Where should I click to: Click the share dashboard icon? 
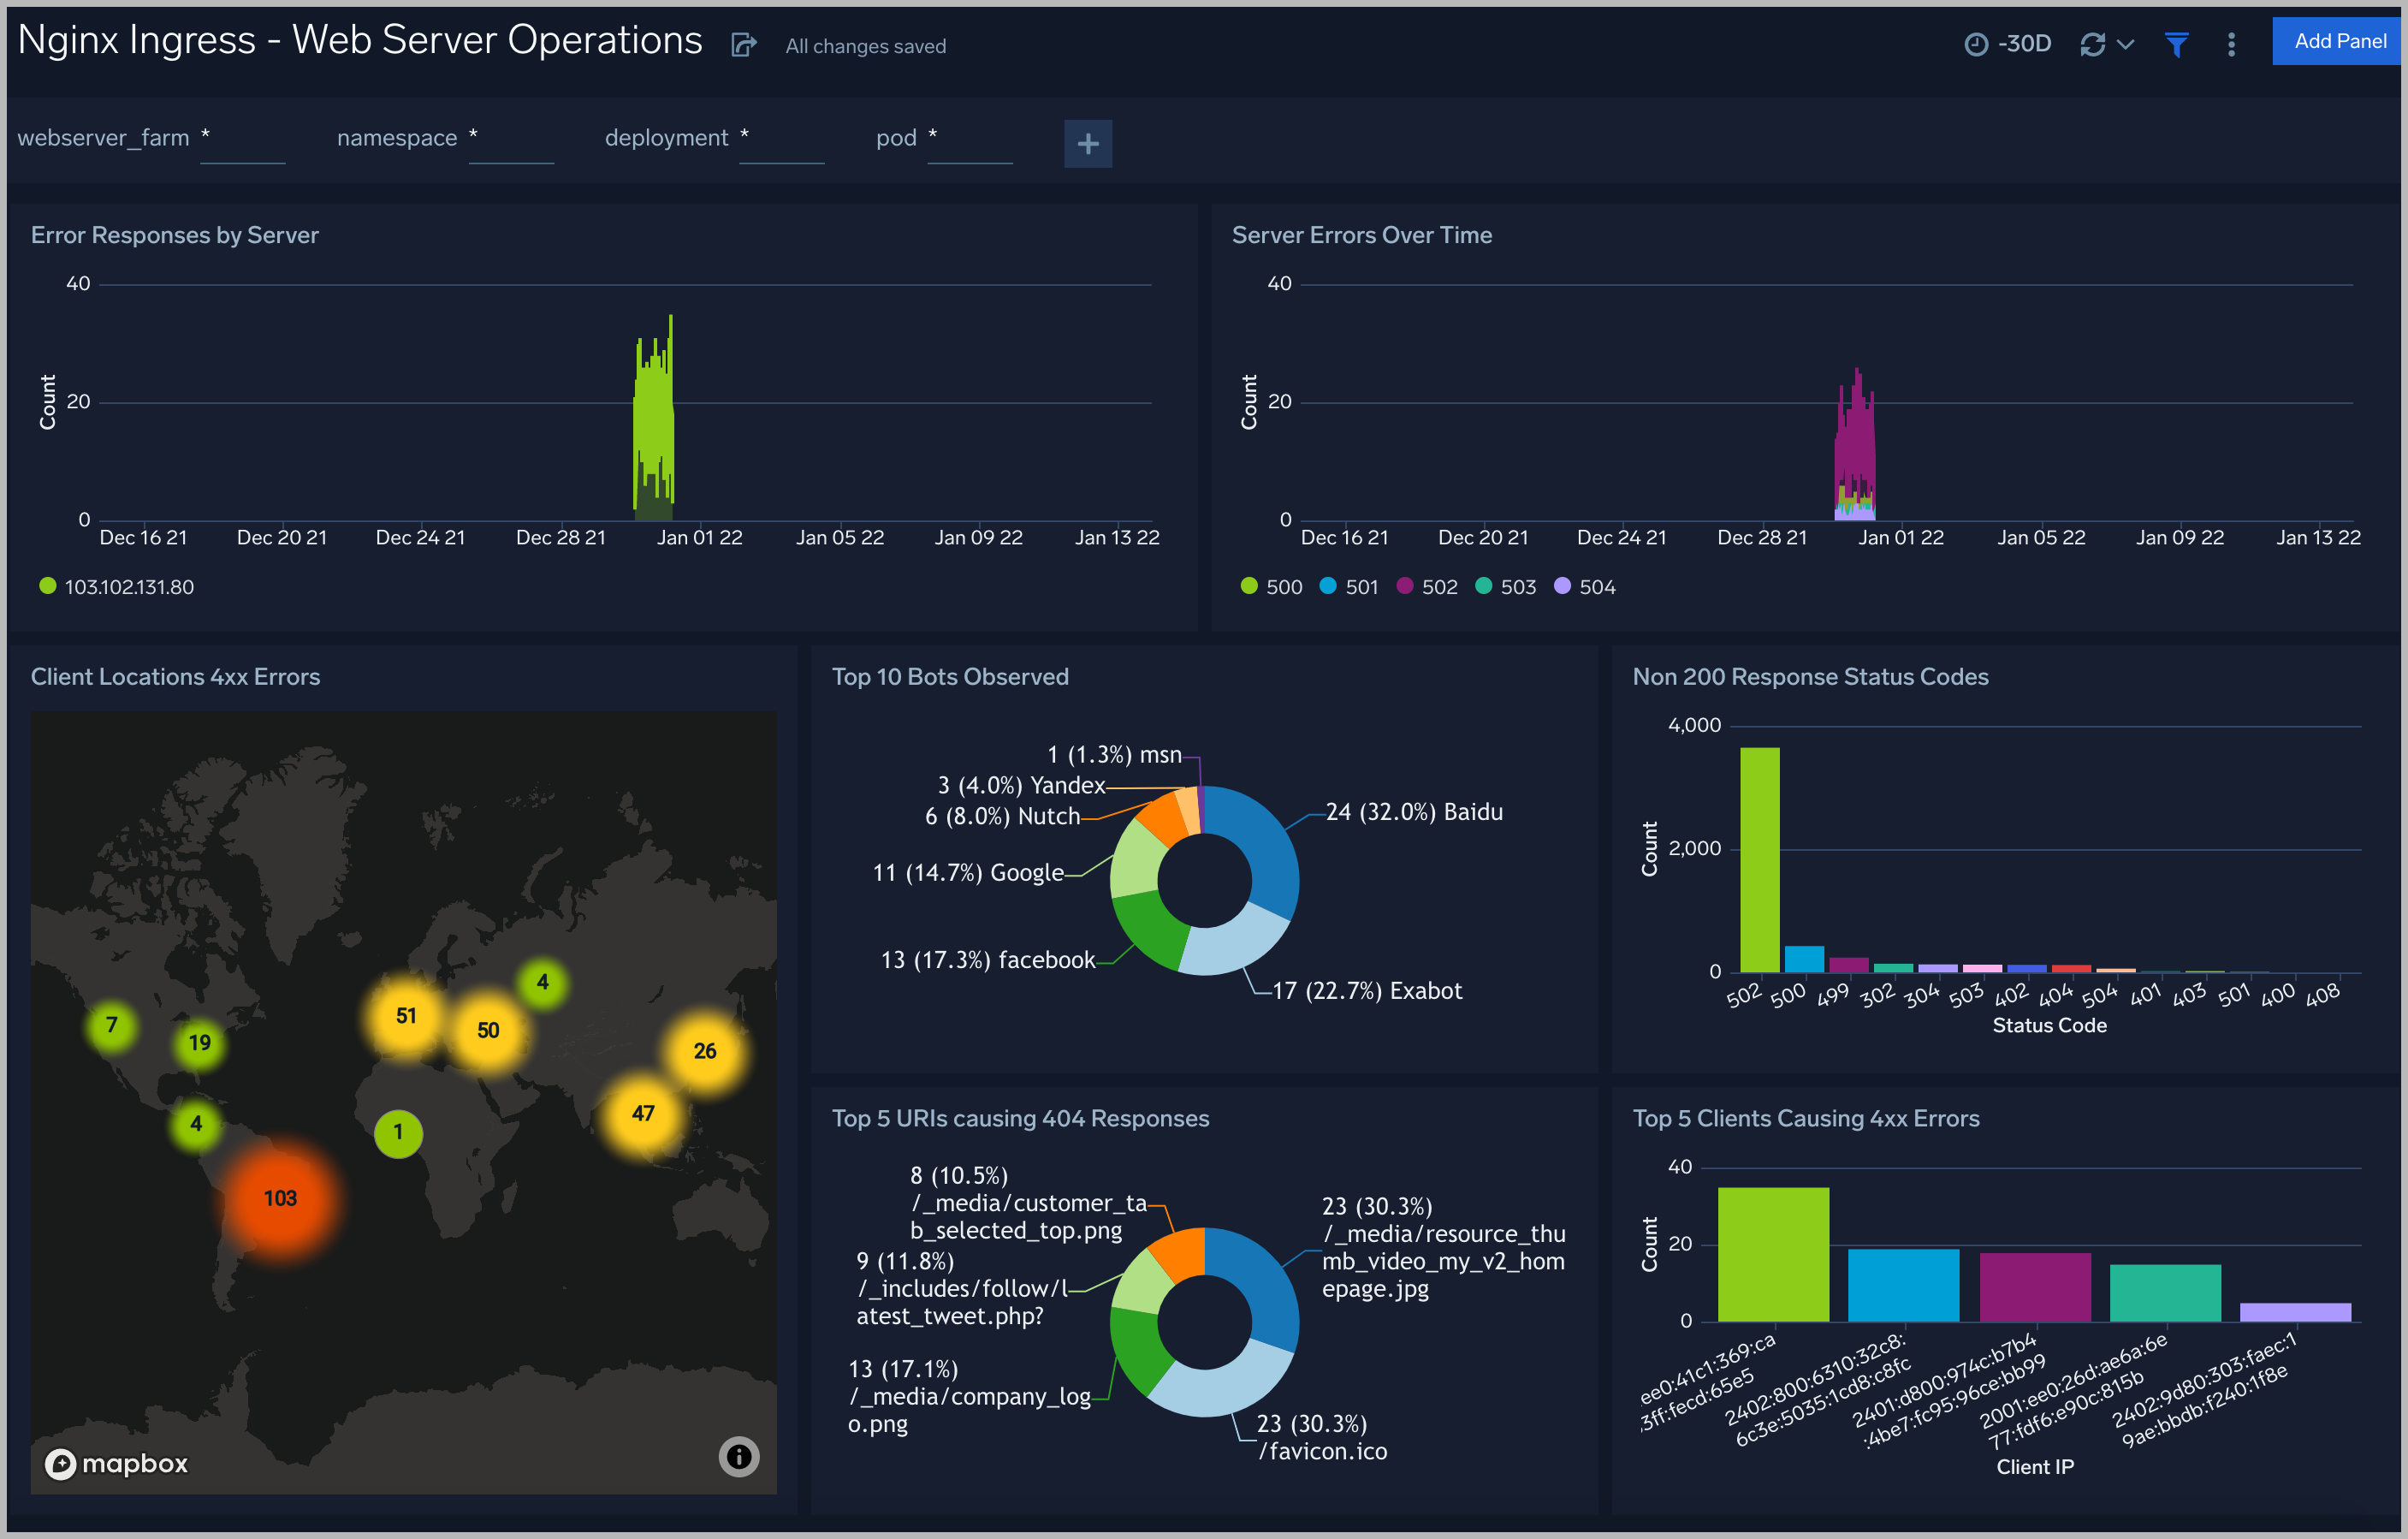coord(743,44)
